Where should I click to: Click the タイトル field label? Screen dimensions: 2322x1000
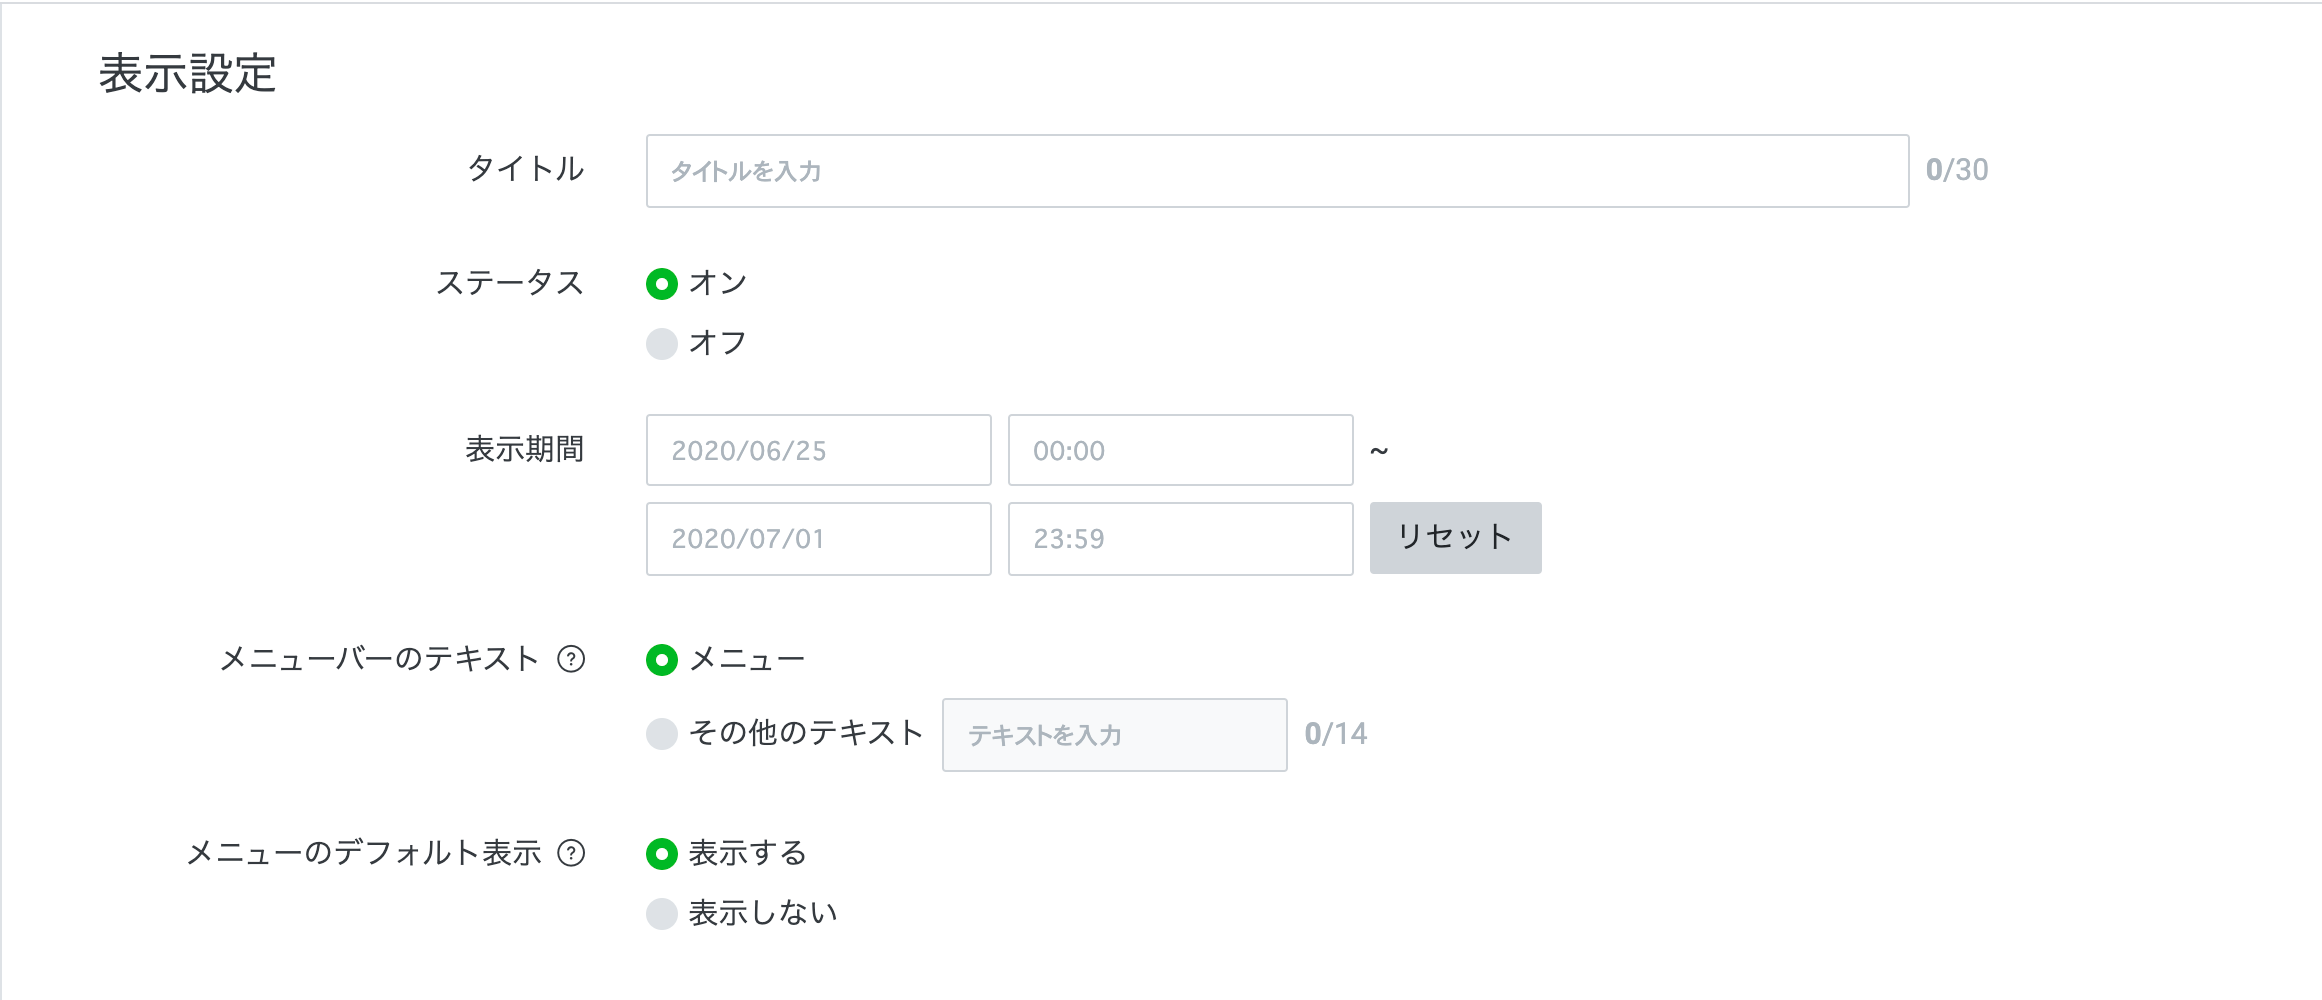[x=526, y=168]
